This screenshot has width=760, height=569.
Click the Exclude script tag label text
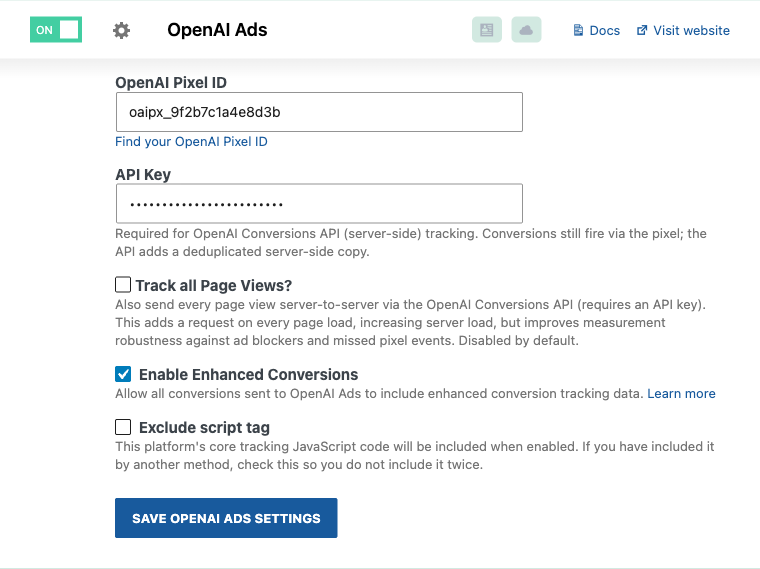204,427
